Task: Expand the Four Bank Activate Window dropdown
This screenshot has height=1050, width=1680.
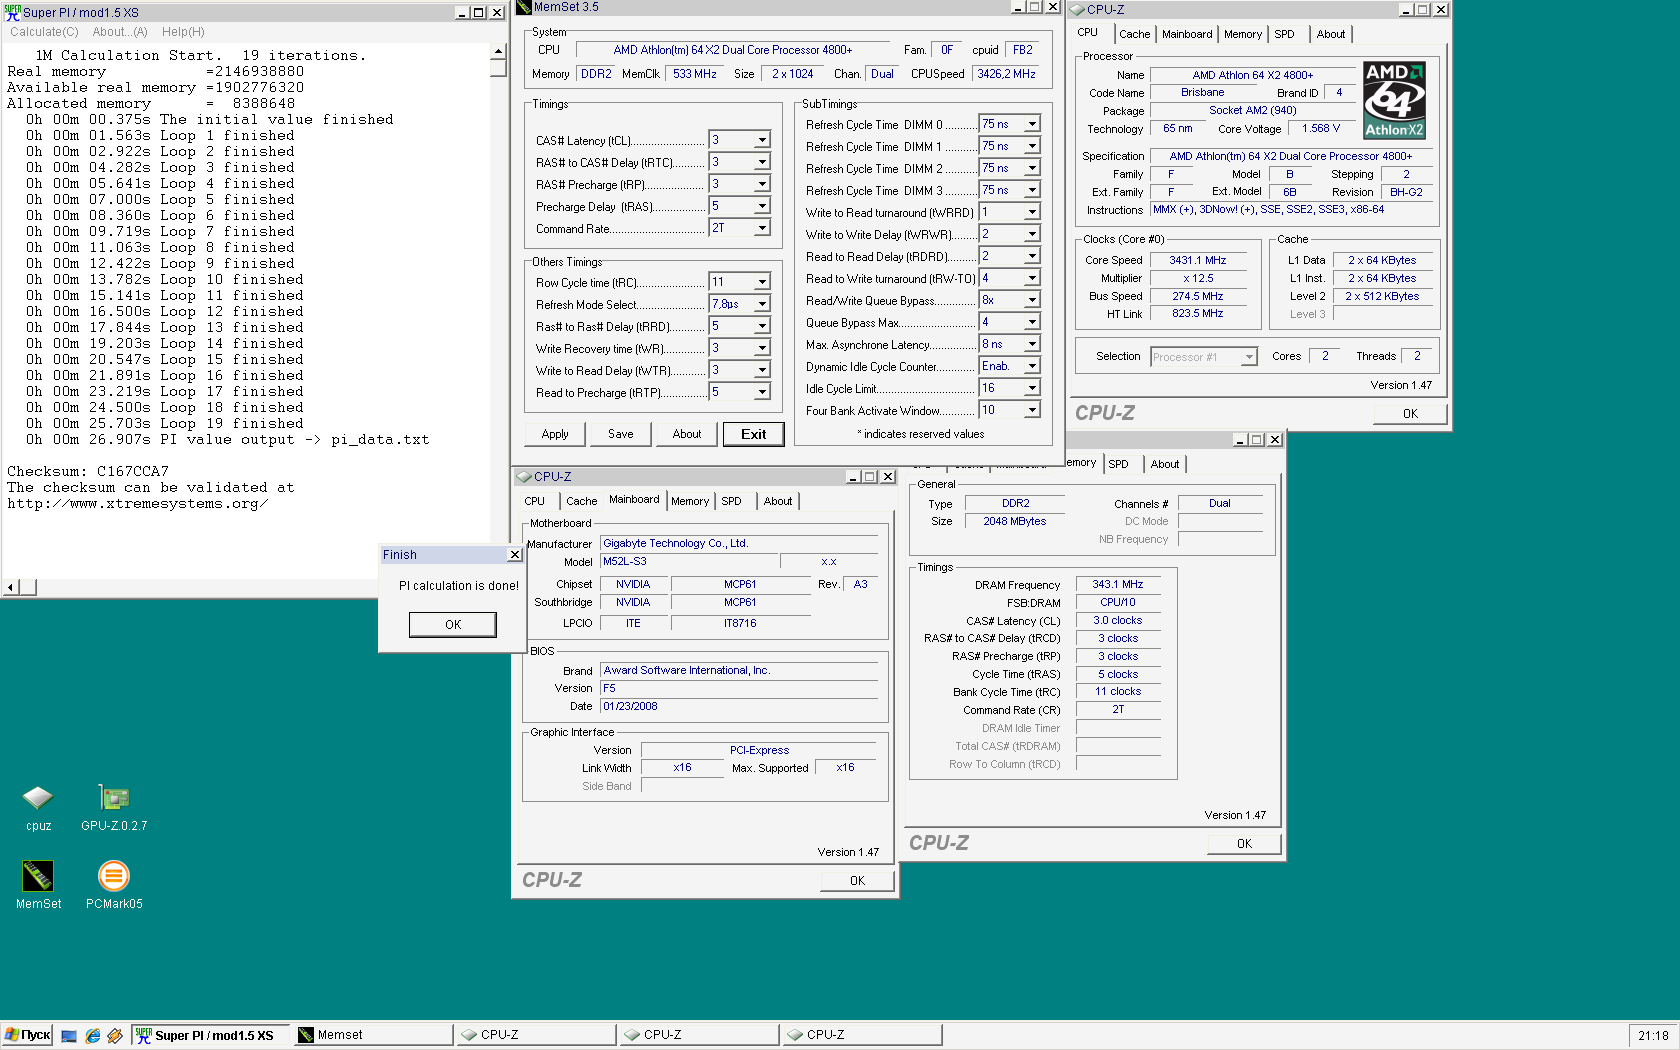Action: coord(1032,410)
